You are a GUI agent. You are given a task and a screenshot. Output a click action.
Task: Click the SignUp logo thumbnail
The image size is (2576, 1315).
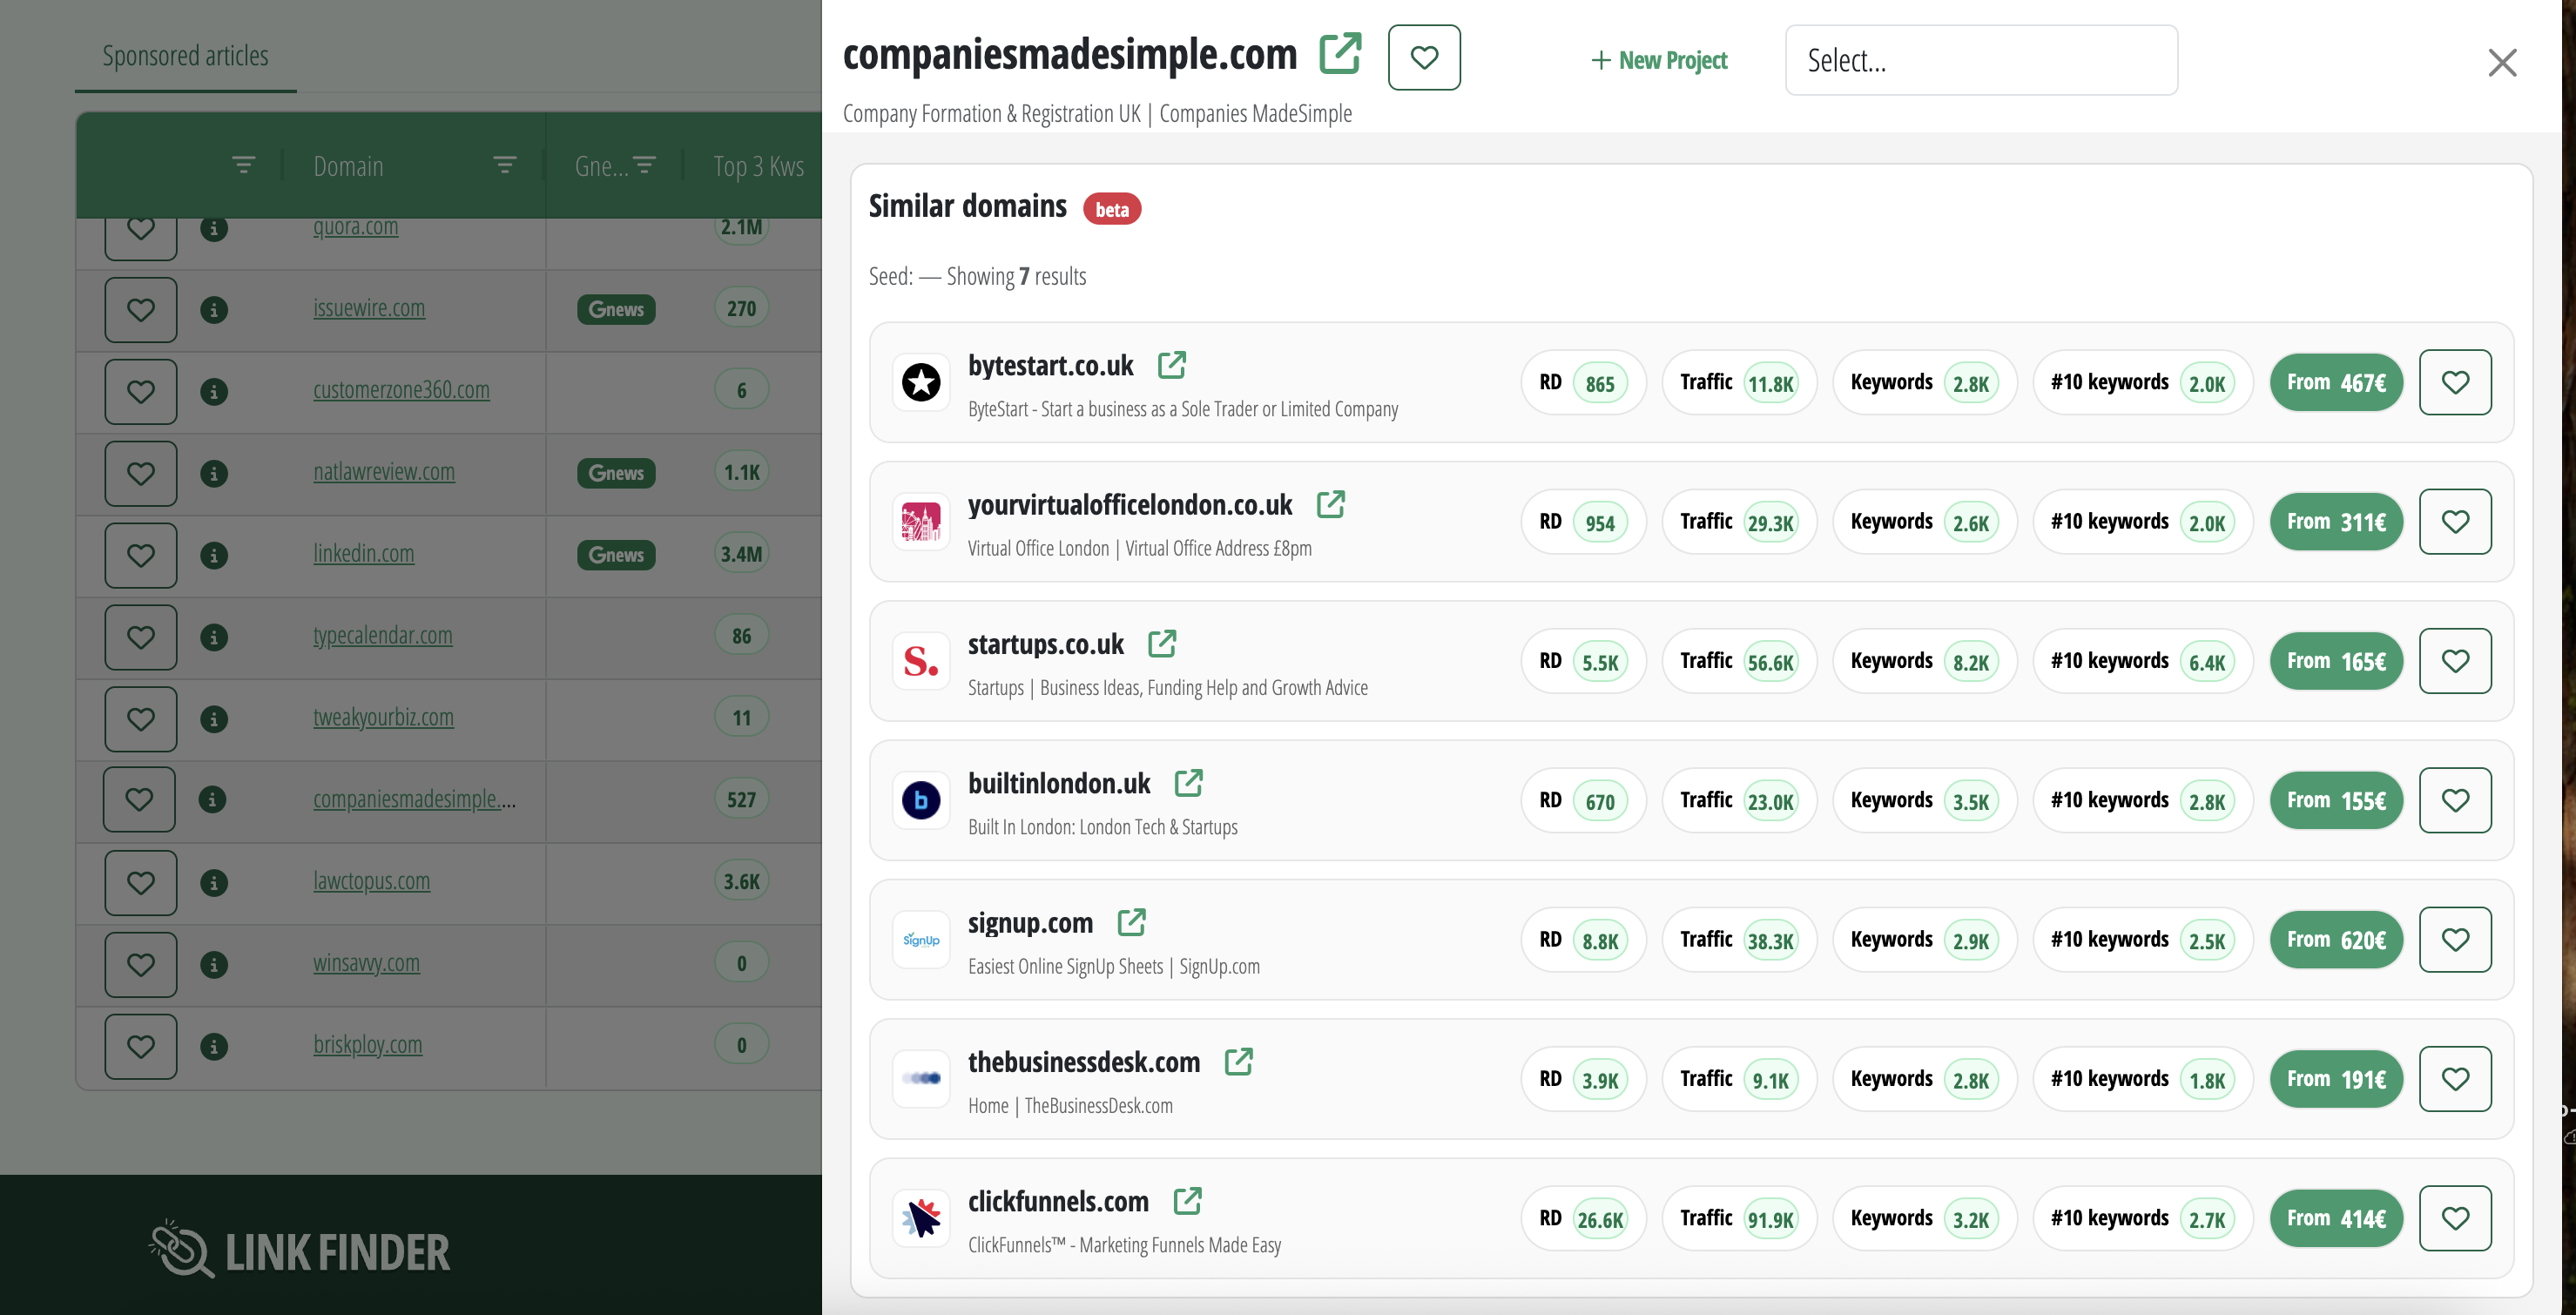[x=921, y=939]
